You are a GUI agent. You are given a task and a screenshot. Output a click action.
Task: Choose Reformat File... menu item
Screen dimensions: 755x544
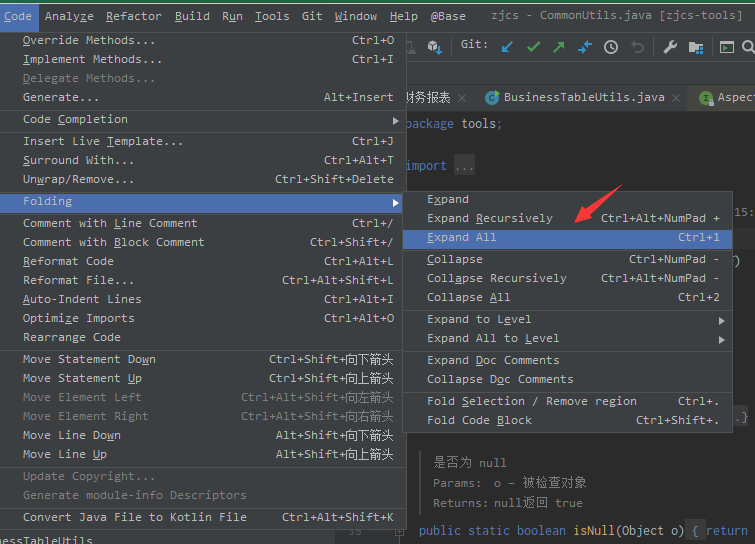pyautogui.click(x=202, y=280)
